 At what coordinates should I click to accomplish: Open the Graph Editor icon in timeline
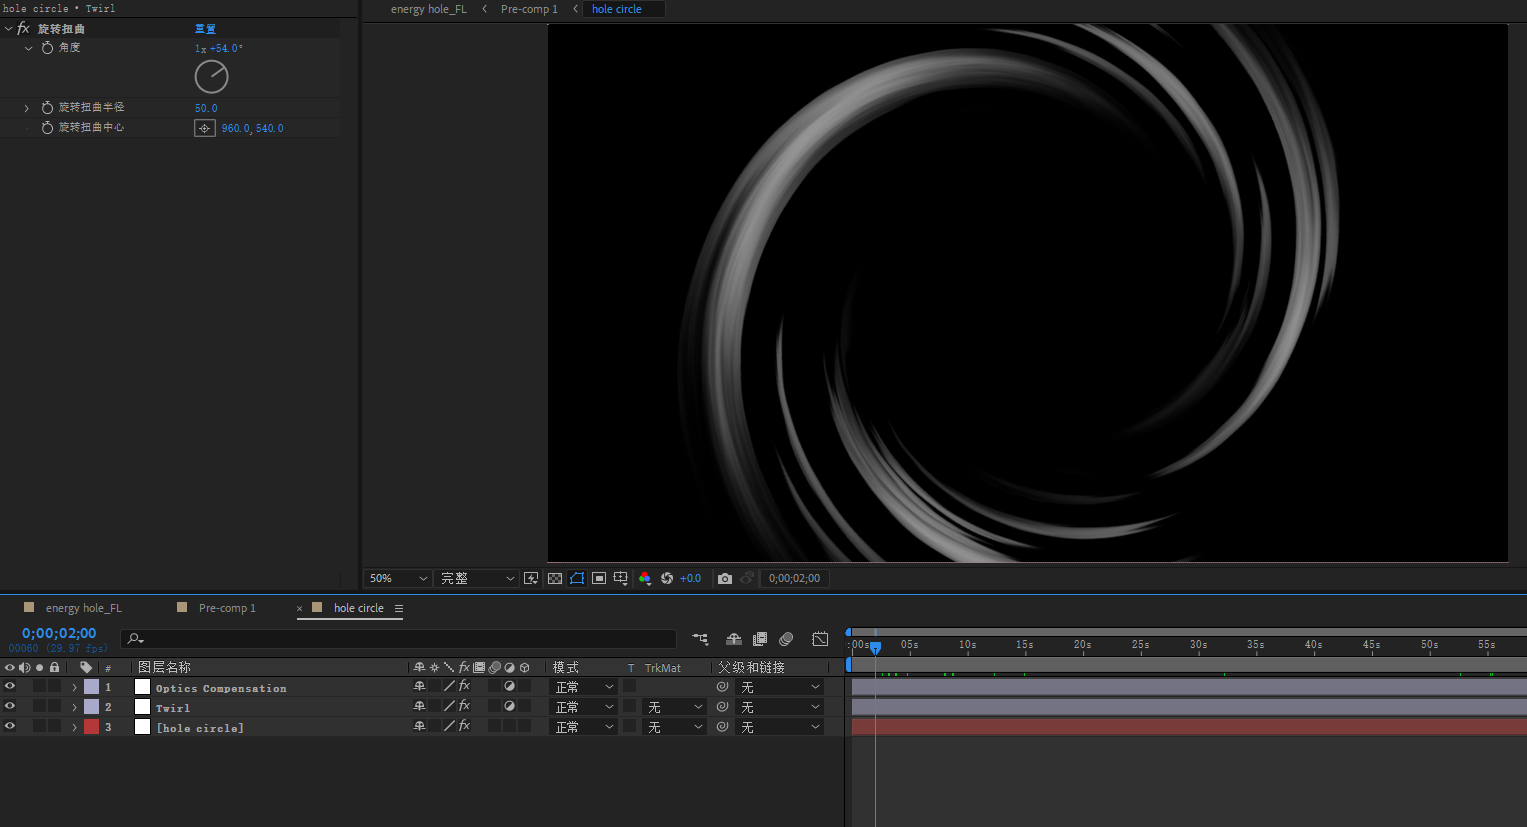(820, 639)
